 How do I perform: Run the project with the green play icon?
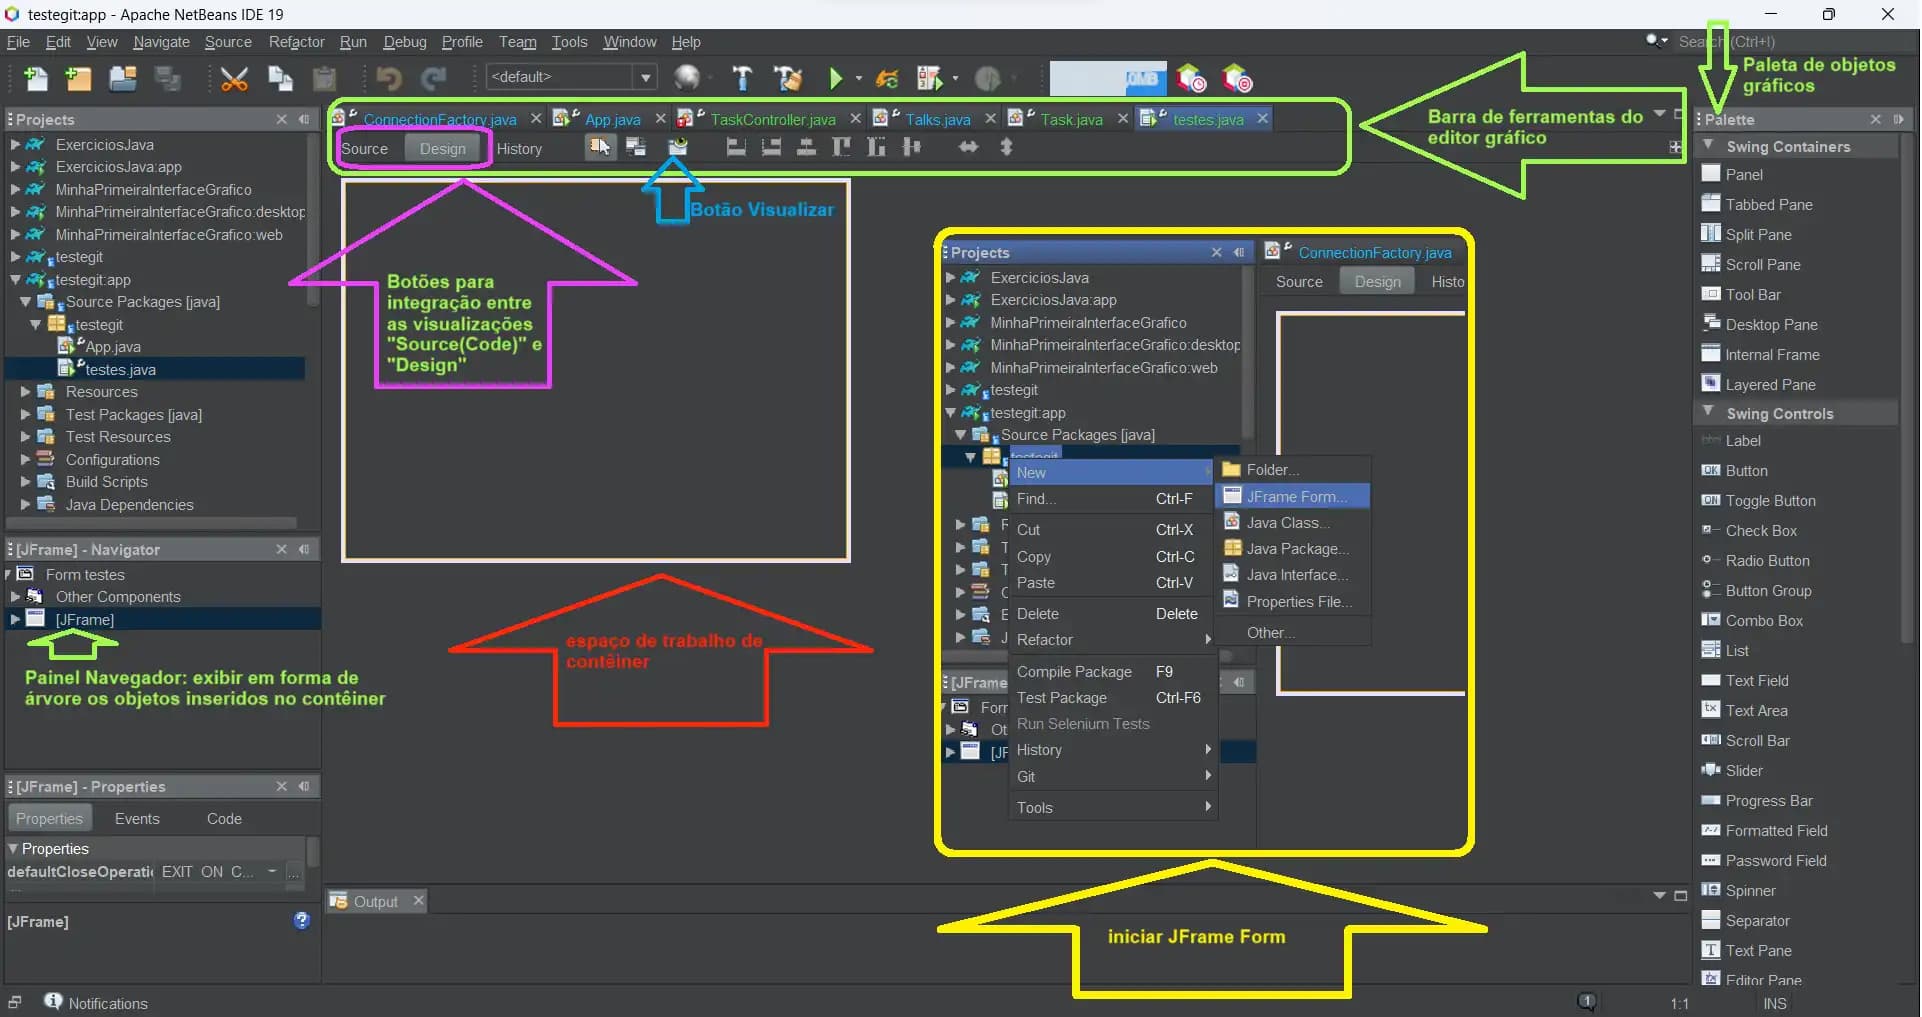pyautogui.click(x=836, y=78)
